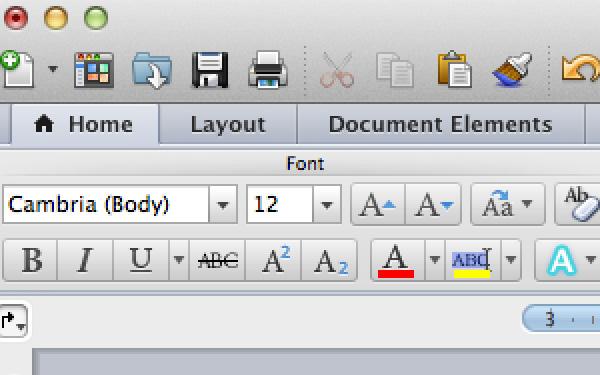Open the template gallery icon
The image size is (600, 375).
coord(94,70)
